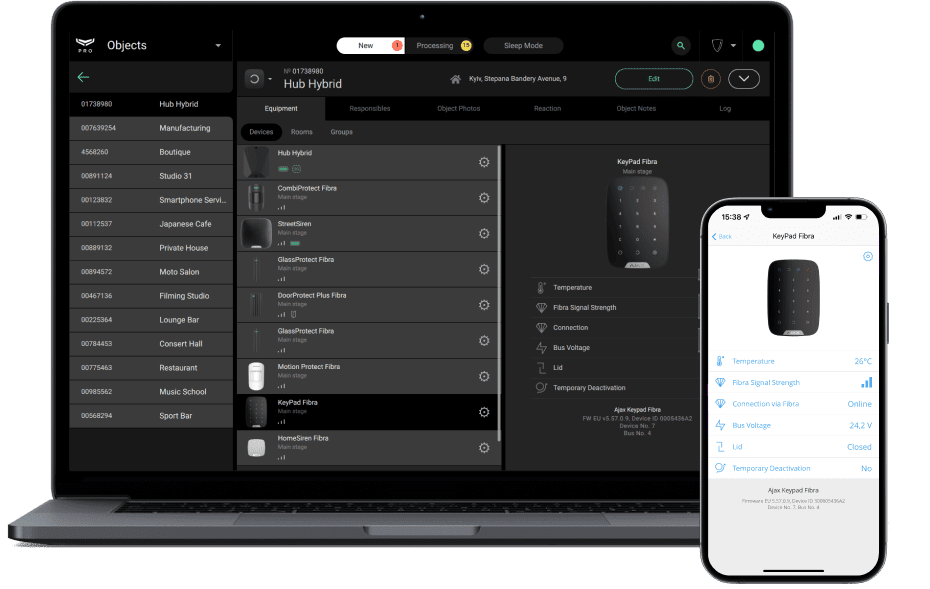
Task: Open settings gear for CombiProtect Fibra
Action: (484, 198)
